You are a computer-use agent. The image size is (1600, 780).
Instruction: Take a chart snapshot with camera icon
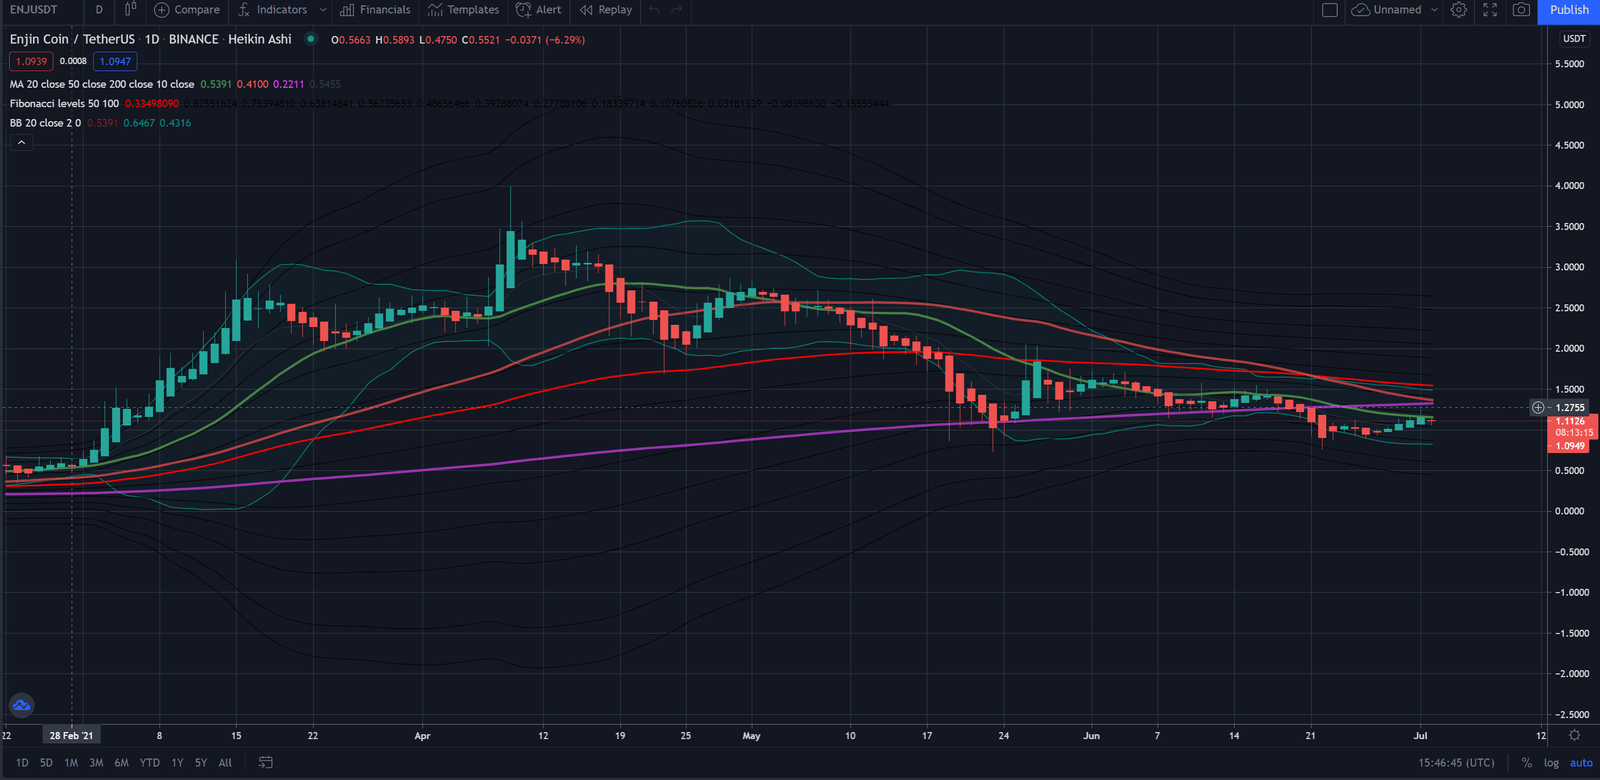[x=1521, y=10]
